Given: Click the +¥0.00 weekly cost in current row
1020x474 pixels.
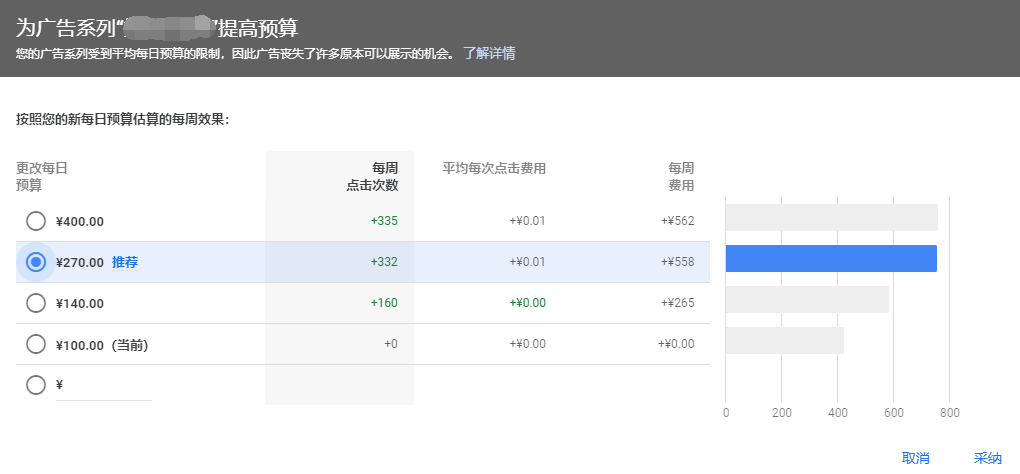Looking at the screenshot, I should (676, 344).
